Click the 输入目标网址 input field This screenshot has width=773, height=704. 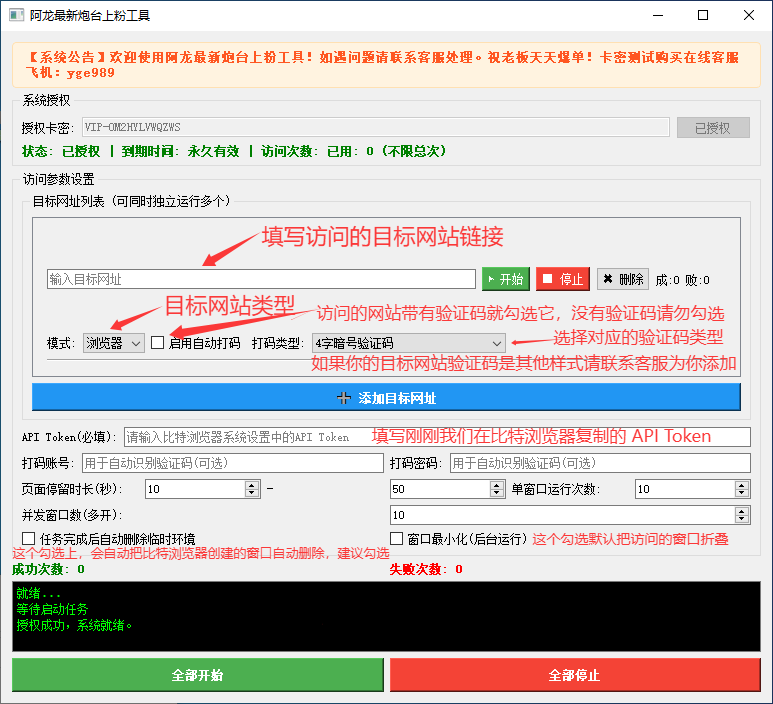point(260,279)
